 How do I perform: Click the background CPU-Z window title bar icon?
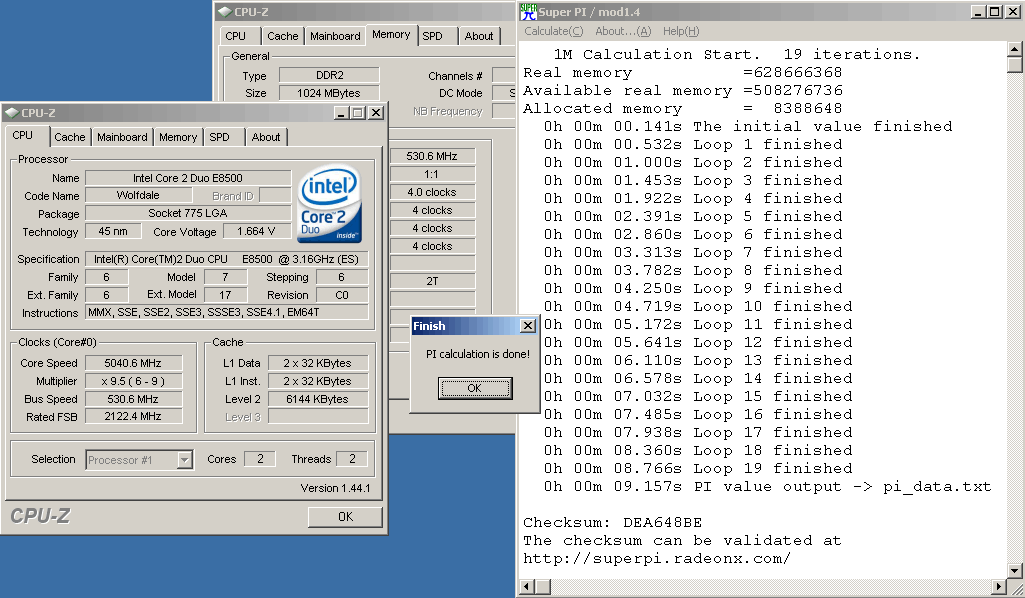(x=225, y=12)
